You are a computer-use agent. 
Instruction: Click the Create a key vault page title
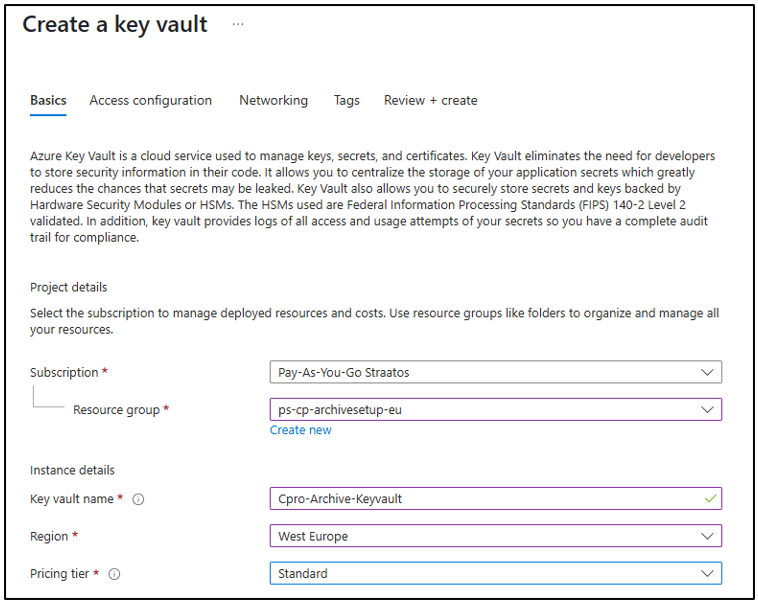(115, 25)
